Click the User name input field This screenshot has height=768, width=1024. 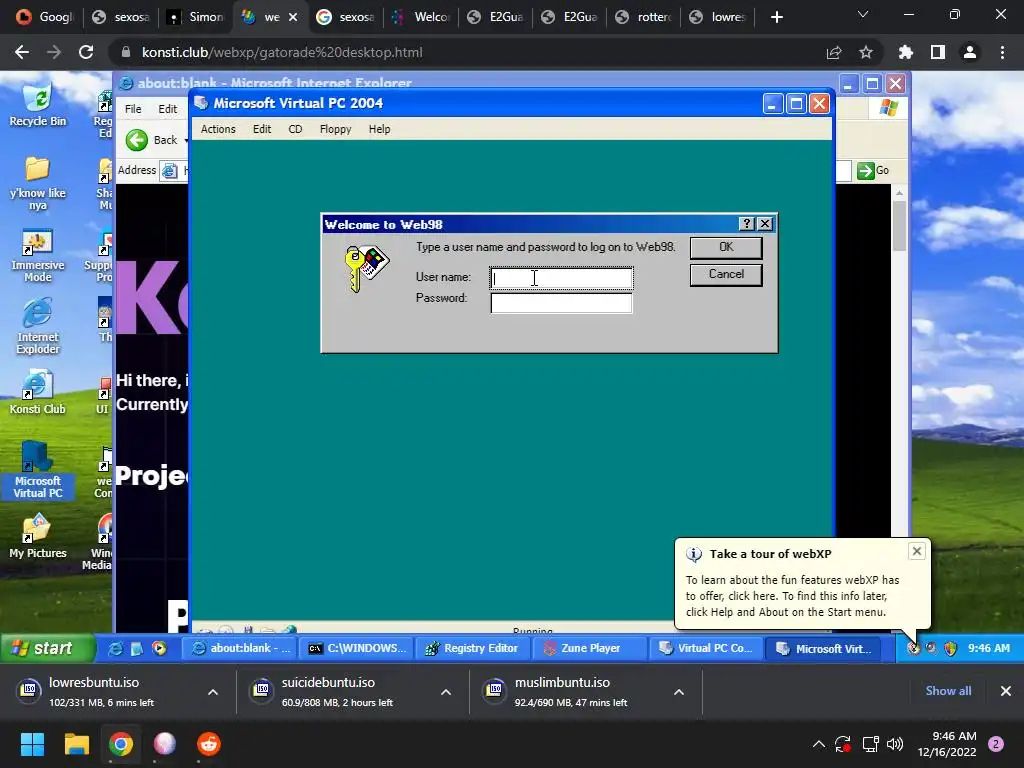tap(562, 278)
